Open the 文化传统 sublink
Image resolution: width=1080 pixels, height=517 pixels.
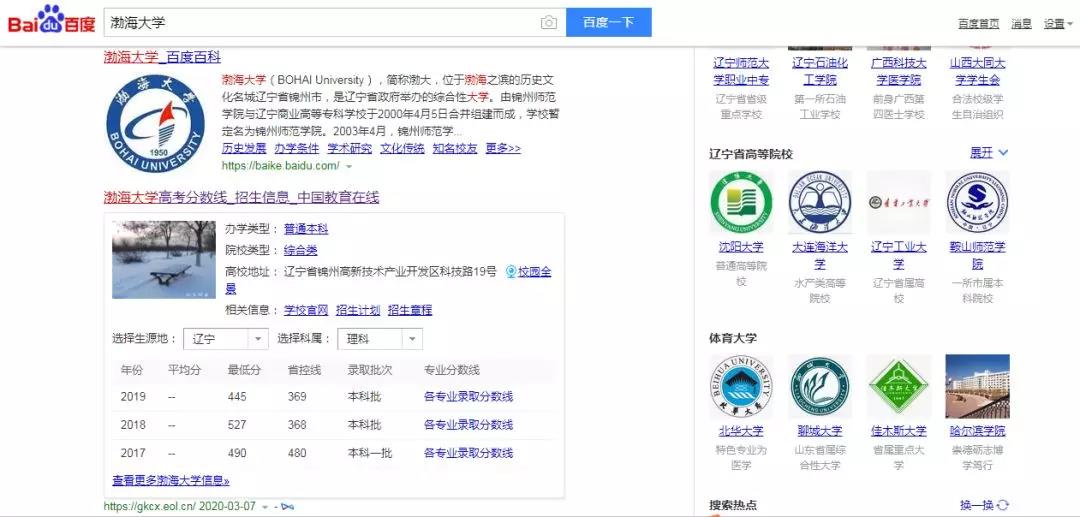pos(402,148)
